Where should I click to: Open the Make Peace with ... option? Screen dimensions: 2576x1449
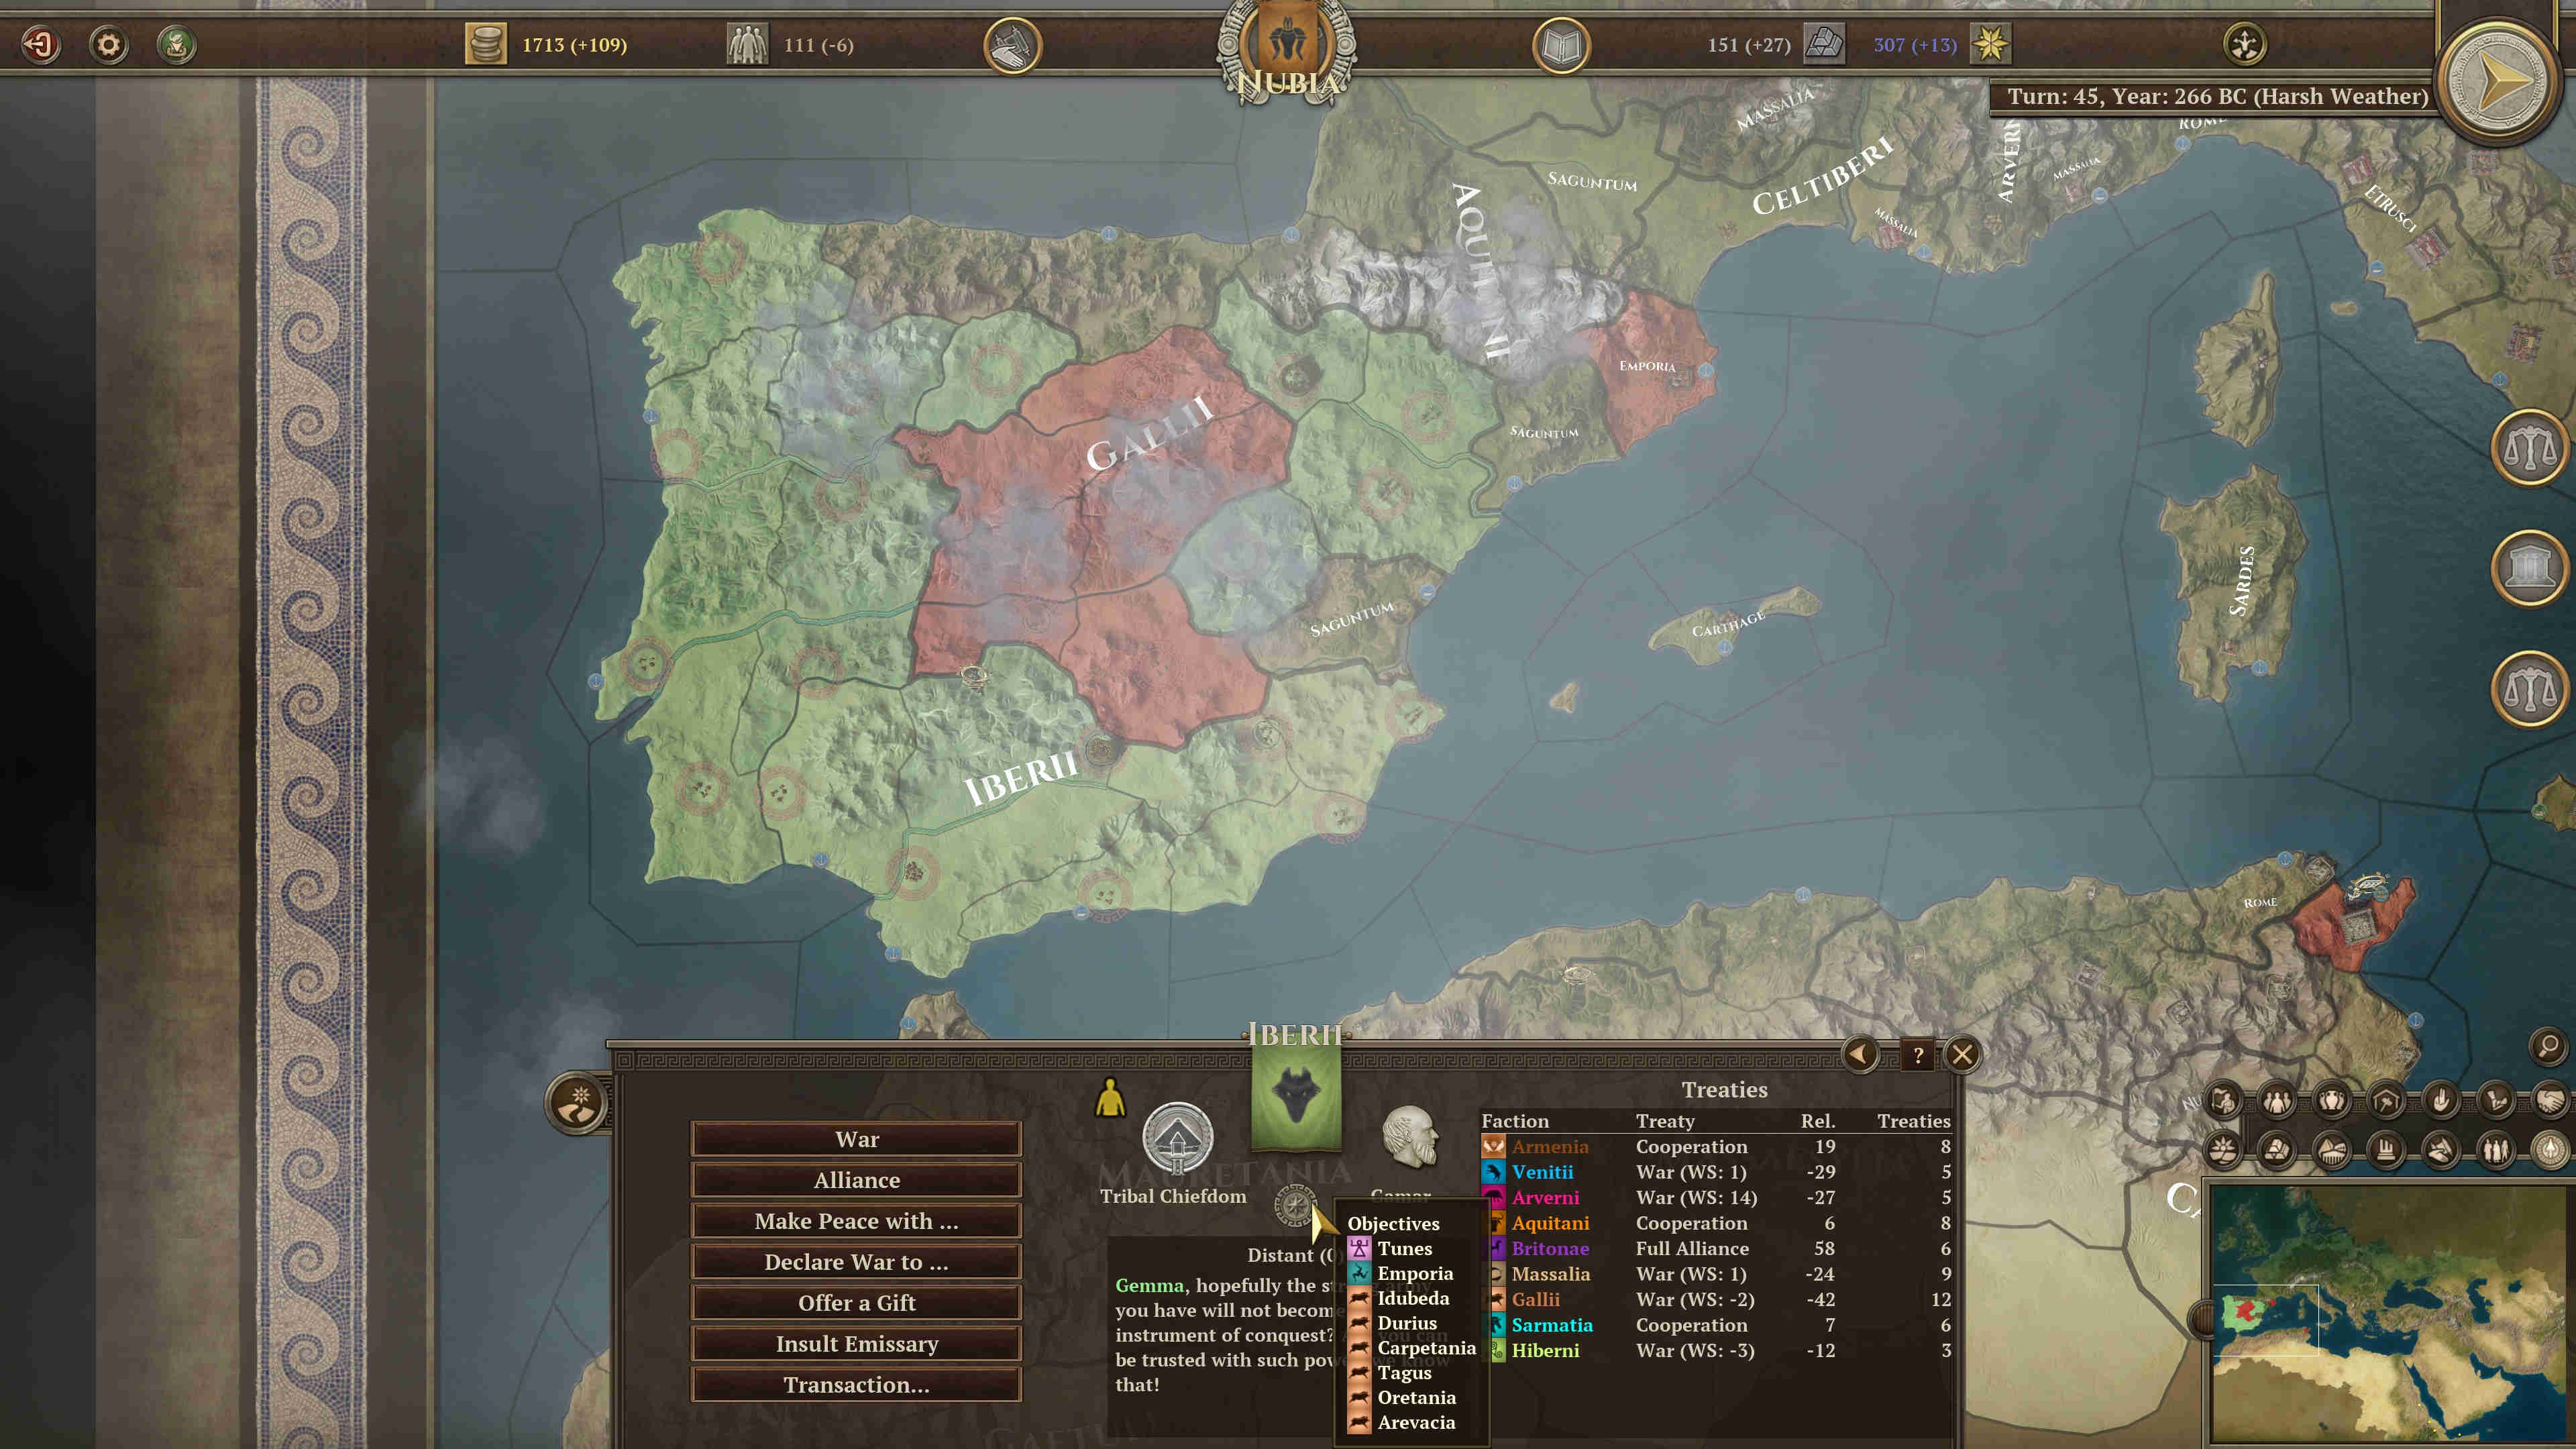pyautogui.click(x=856, y=1221)
